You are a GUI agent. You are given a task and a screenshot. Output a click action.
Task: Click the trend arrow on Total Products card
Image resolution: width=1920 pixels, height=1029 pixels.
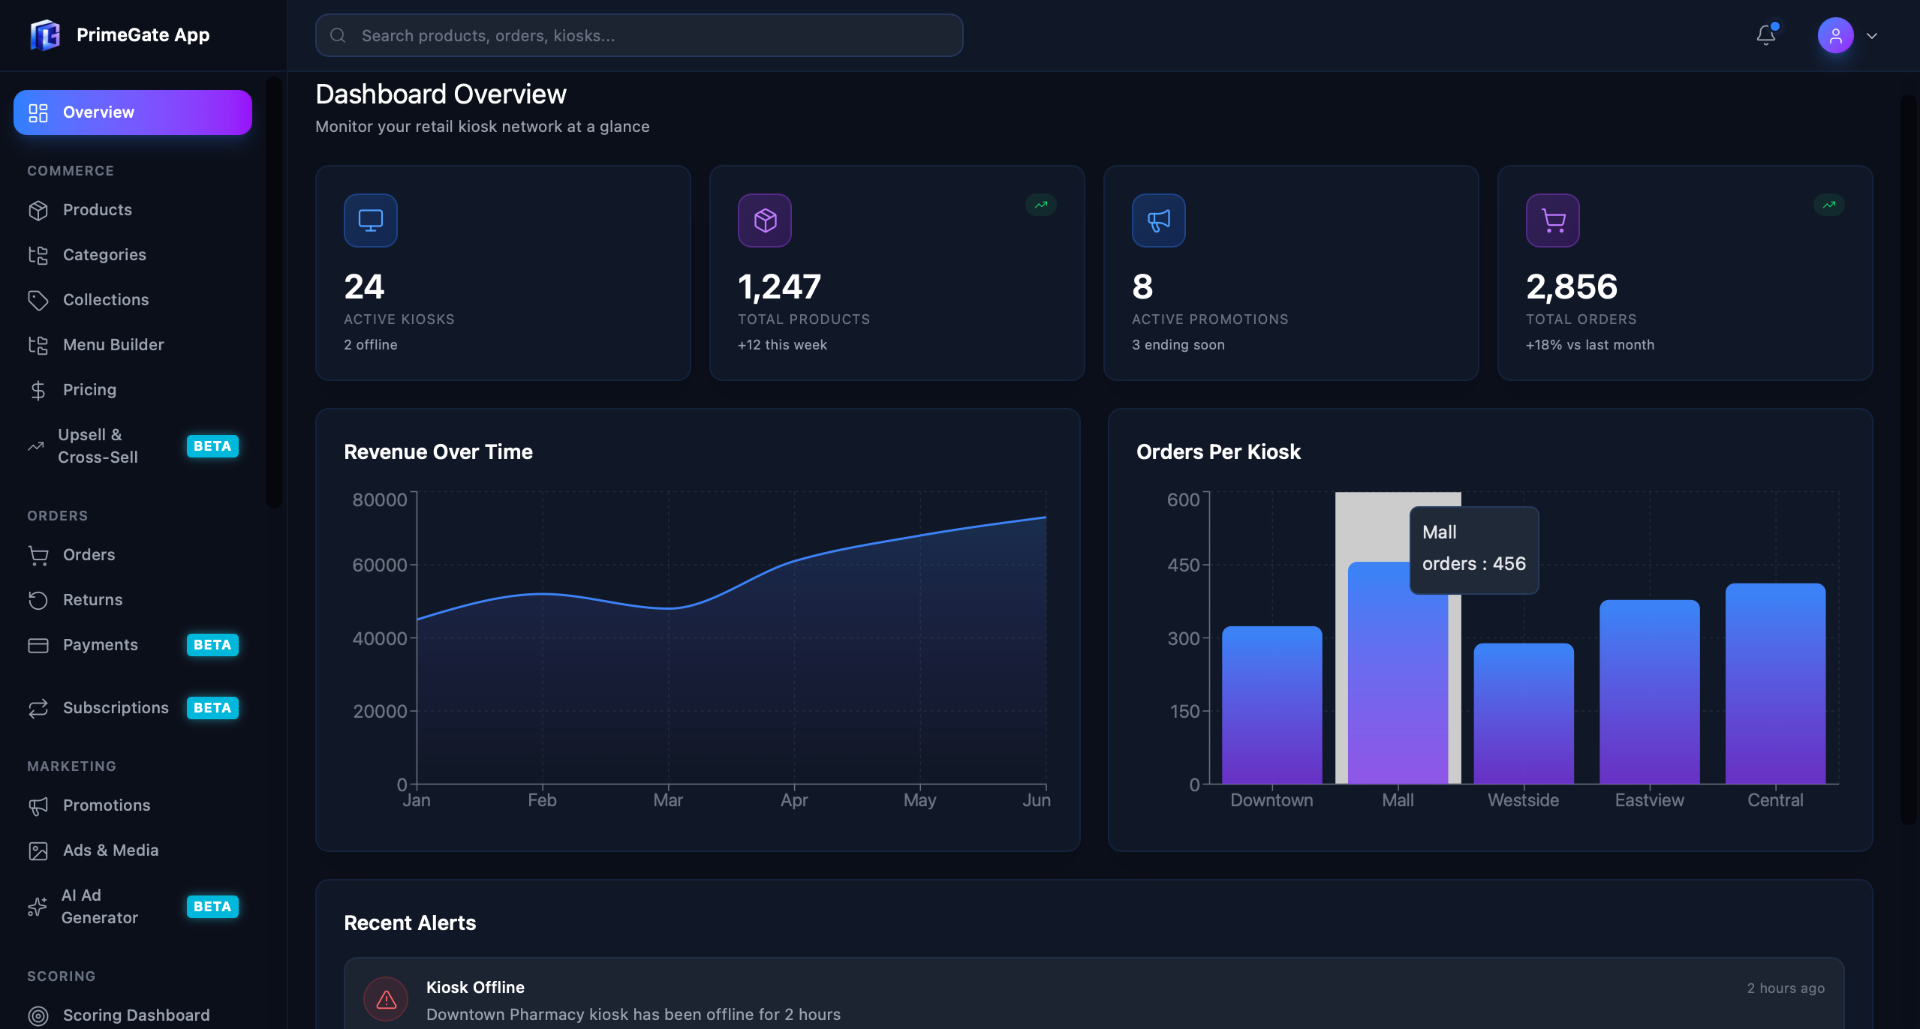[1041, 205]
